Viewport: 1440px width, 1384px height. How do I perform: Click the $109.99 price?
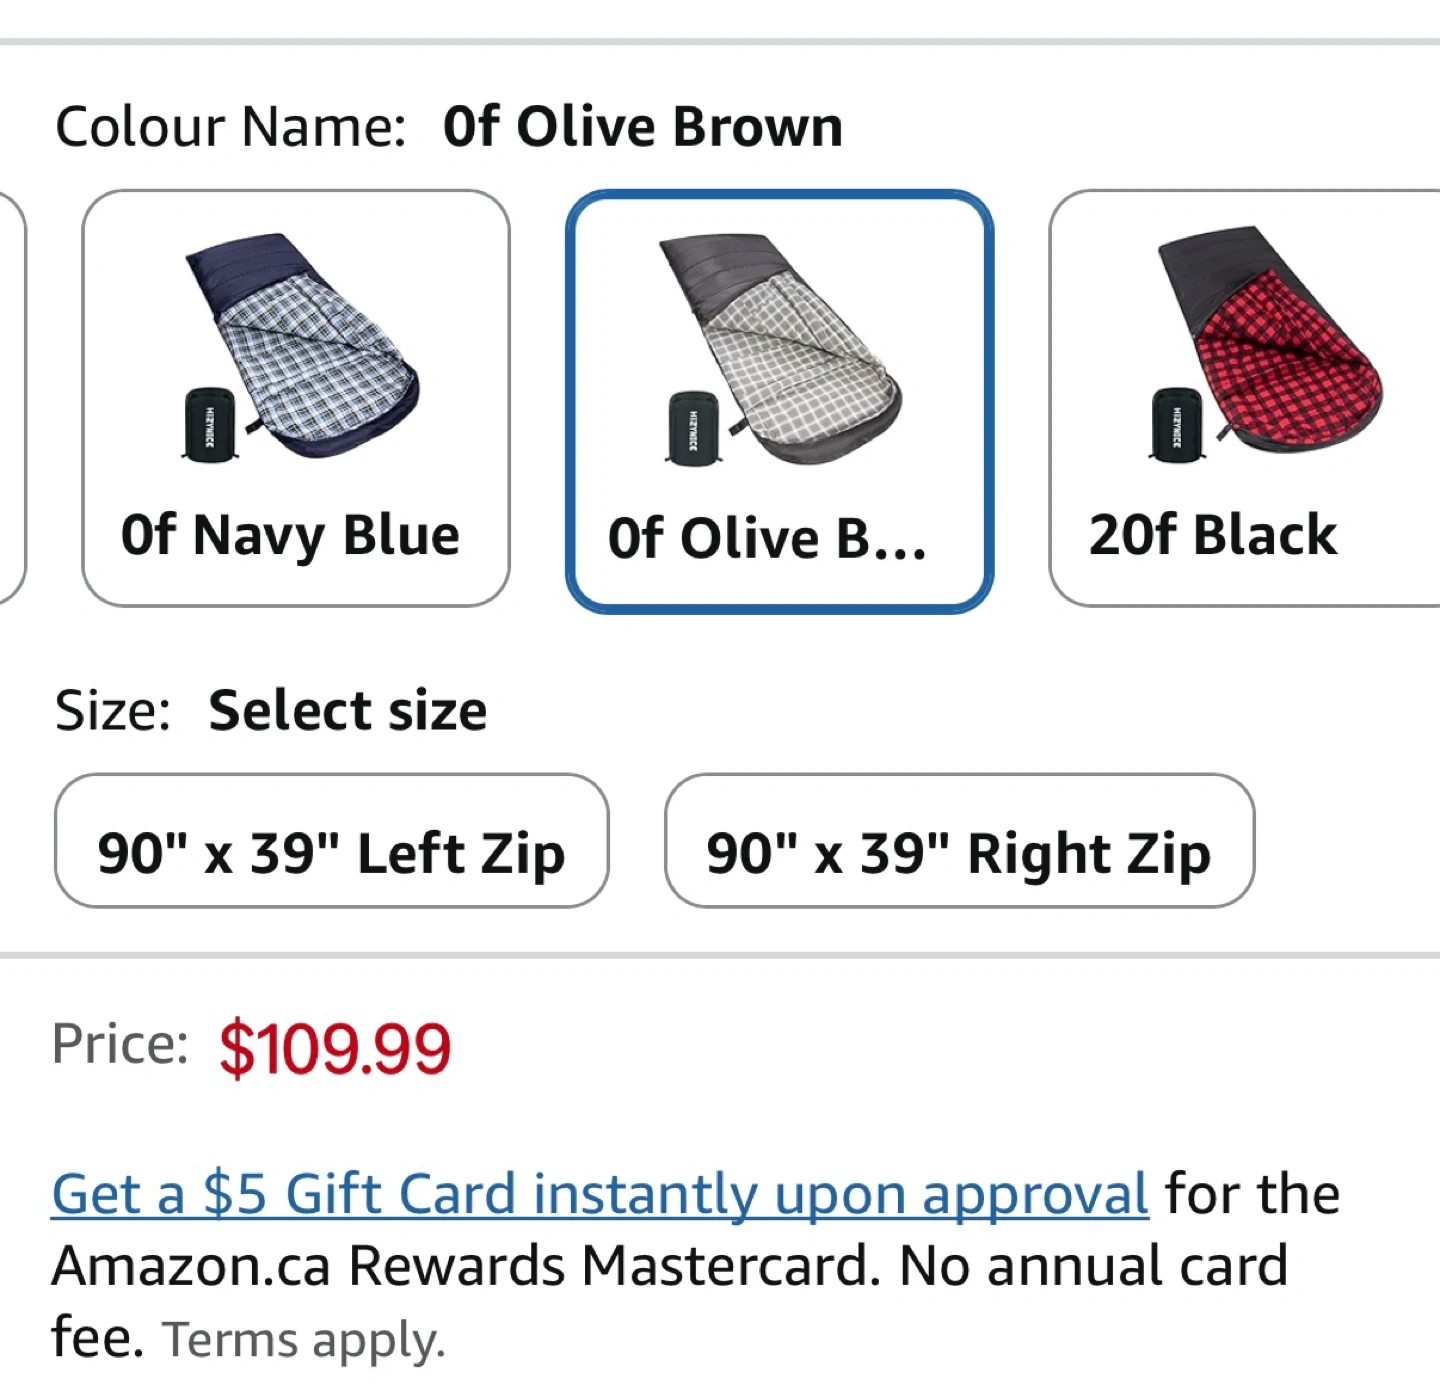pos(335,1048)
